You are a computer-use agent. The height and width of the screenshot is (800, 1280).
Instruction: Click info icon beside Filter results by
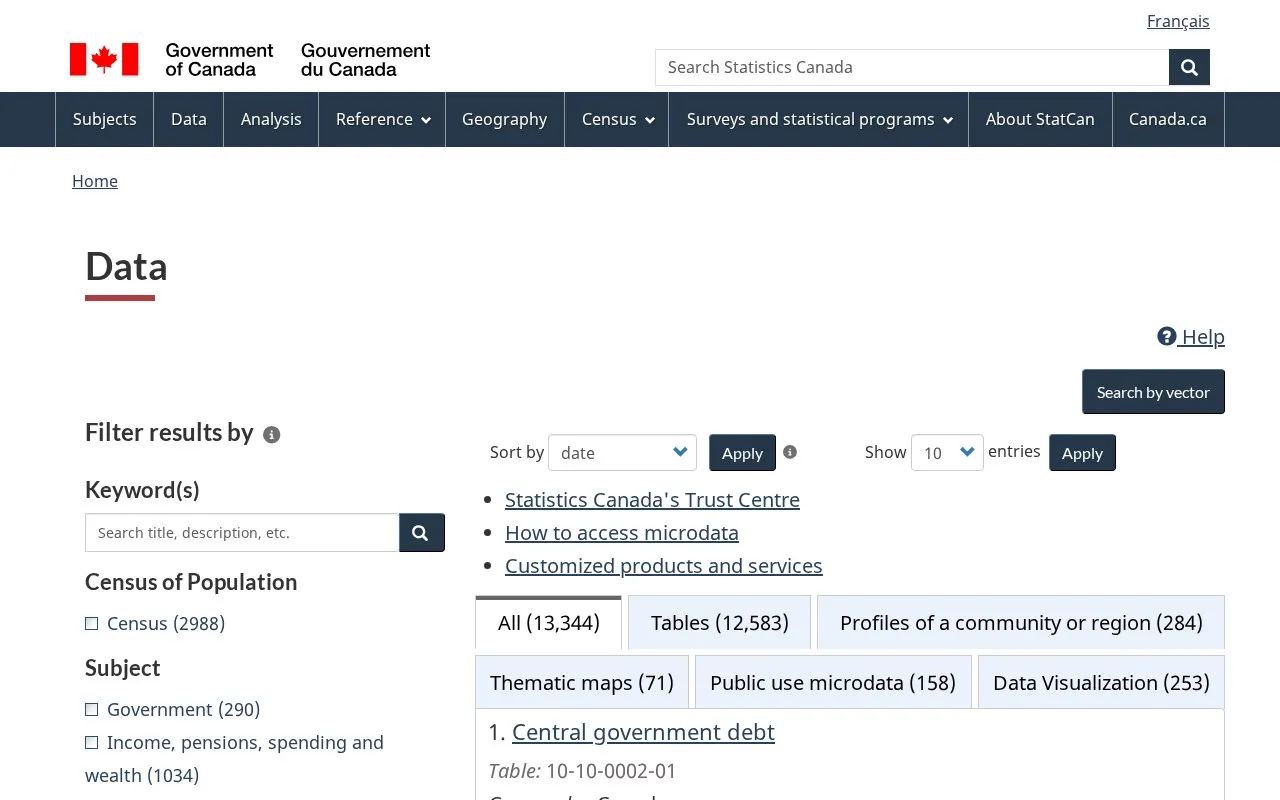(x=271, y=434)
